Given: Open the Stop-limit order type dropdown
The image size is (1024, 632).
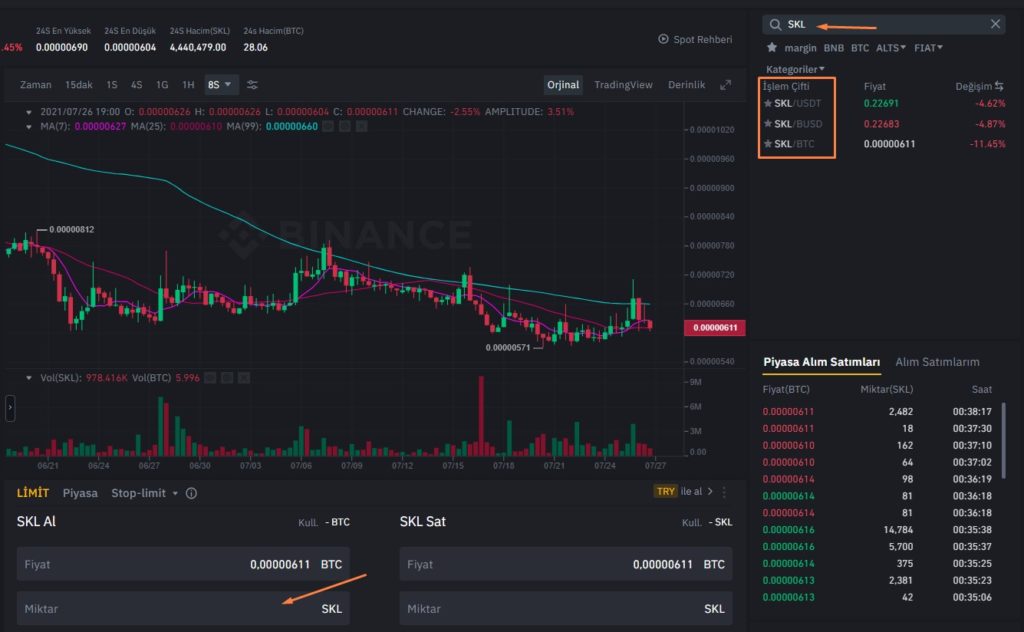Looking at the screenshot, I should (144, 493).
